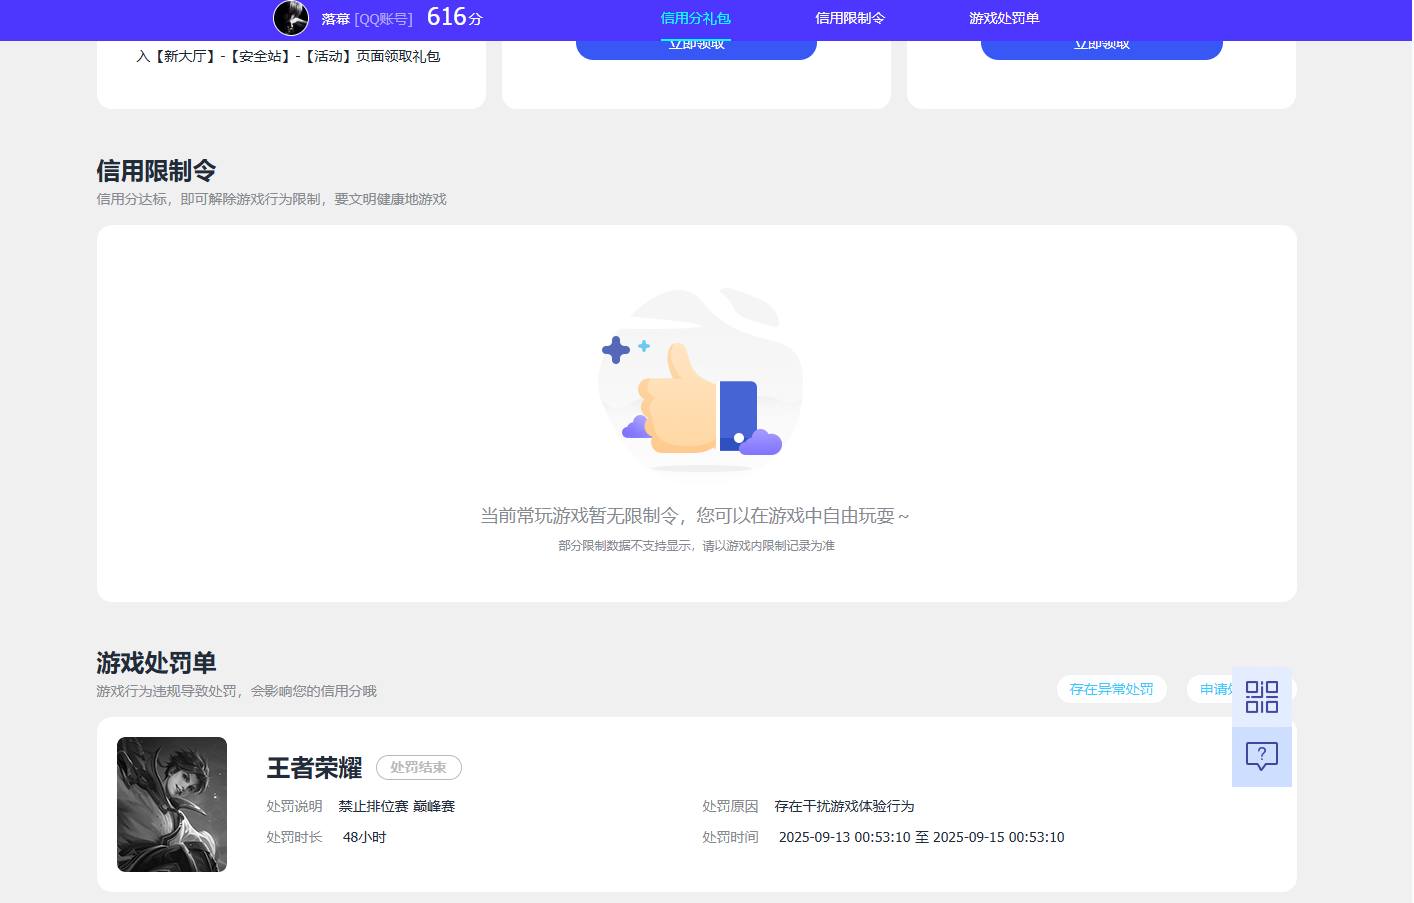Switch to the 信用限制令 tab
Viewport: 1414px width, 903px height.
850,17
